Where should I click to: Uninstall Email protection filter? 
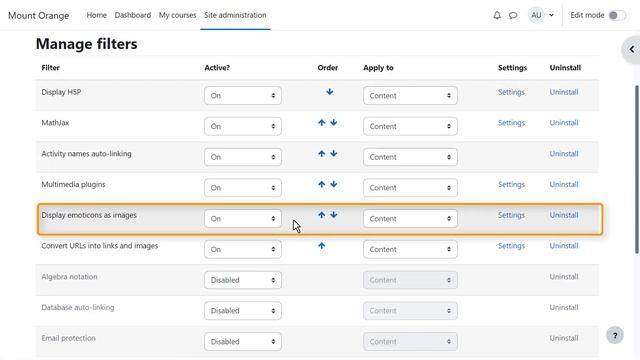pyautogui.click(x=564, y=338)
